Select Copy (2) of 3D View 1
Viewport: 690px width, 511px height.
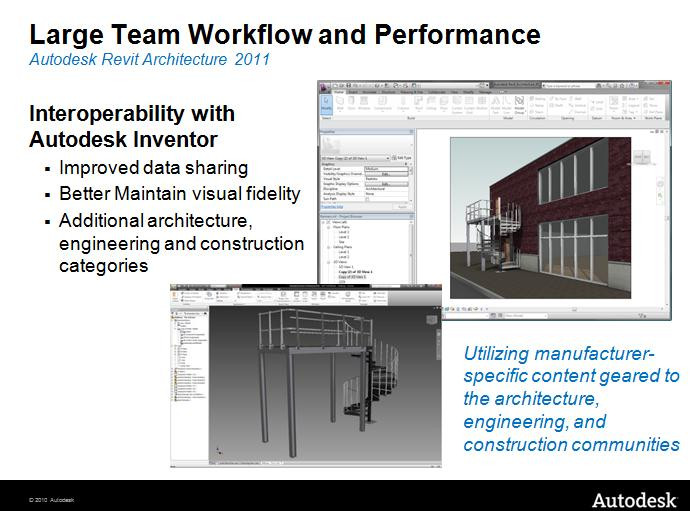[x=356, y=272]
